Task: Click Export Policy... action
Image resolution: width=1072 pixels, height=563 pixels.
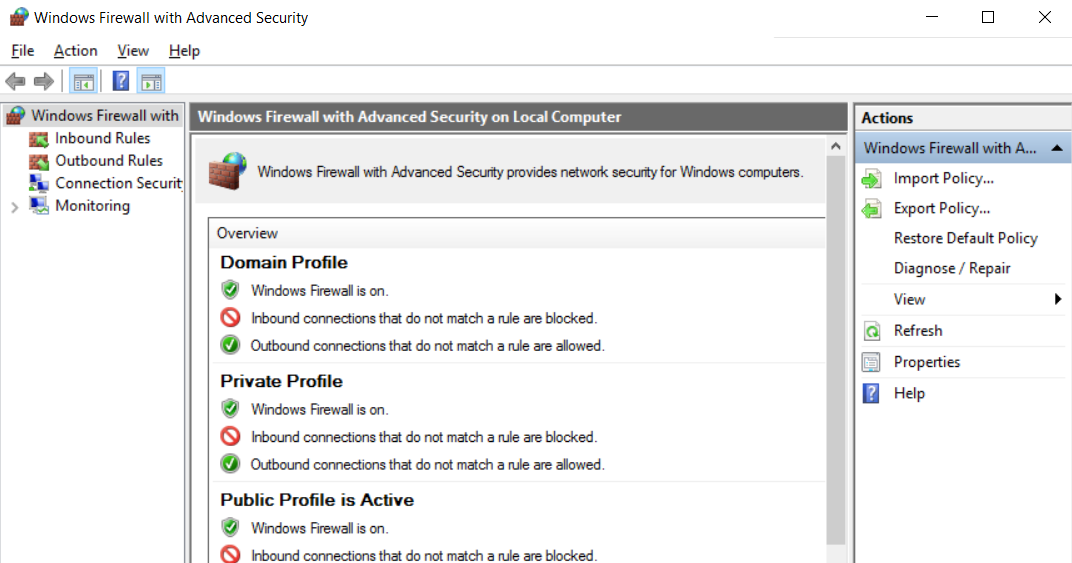Action: coord(941,209)
